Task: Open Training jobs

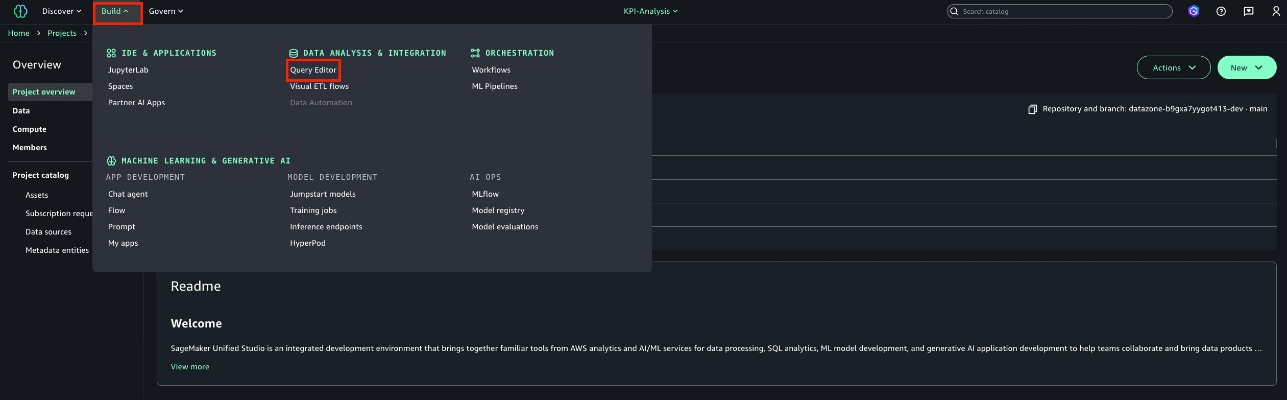Action: pyautogui.click(x=312, y=210)
